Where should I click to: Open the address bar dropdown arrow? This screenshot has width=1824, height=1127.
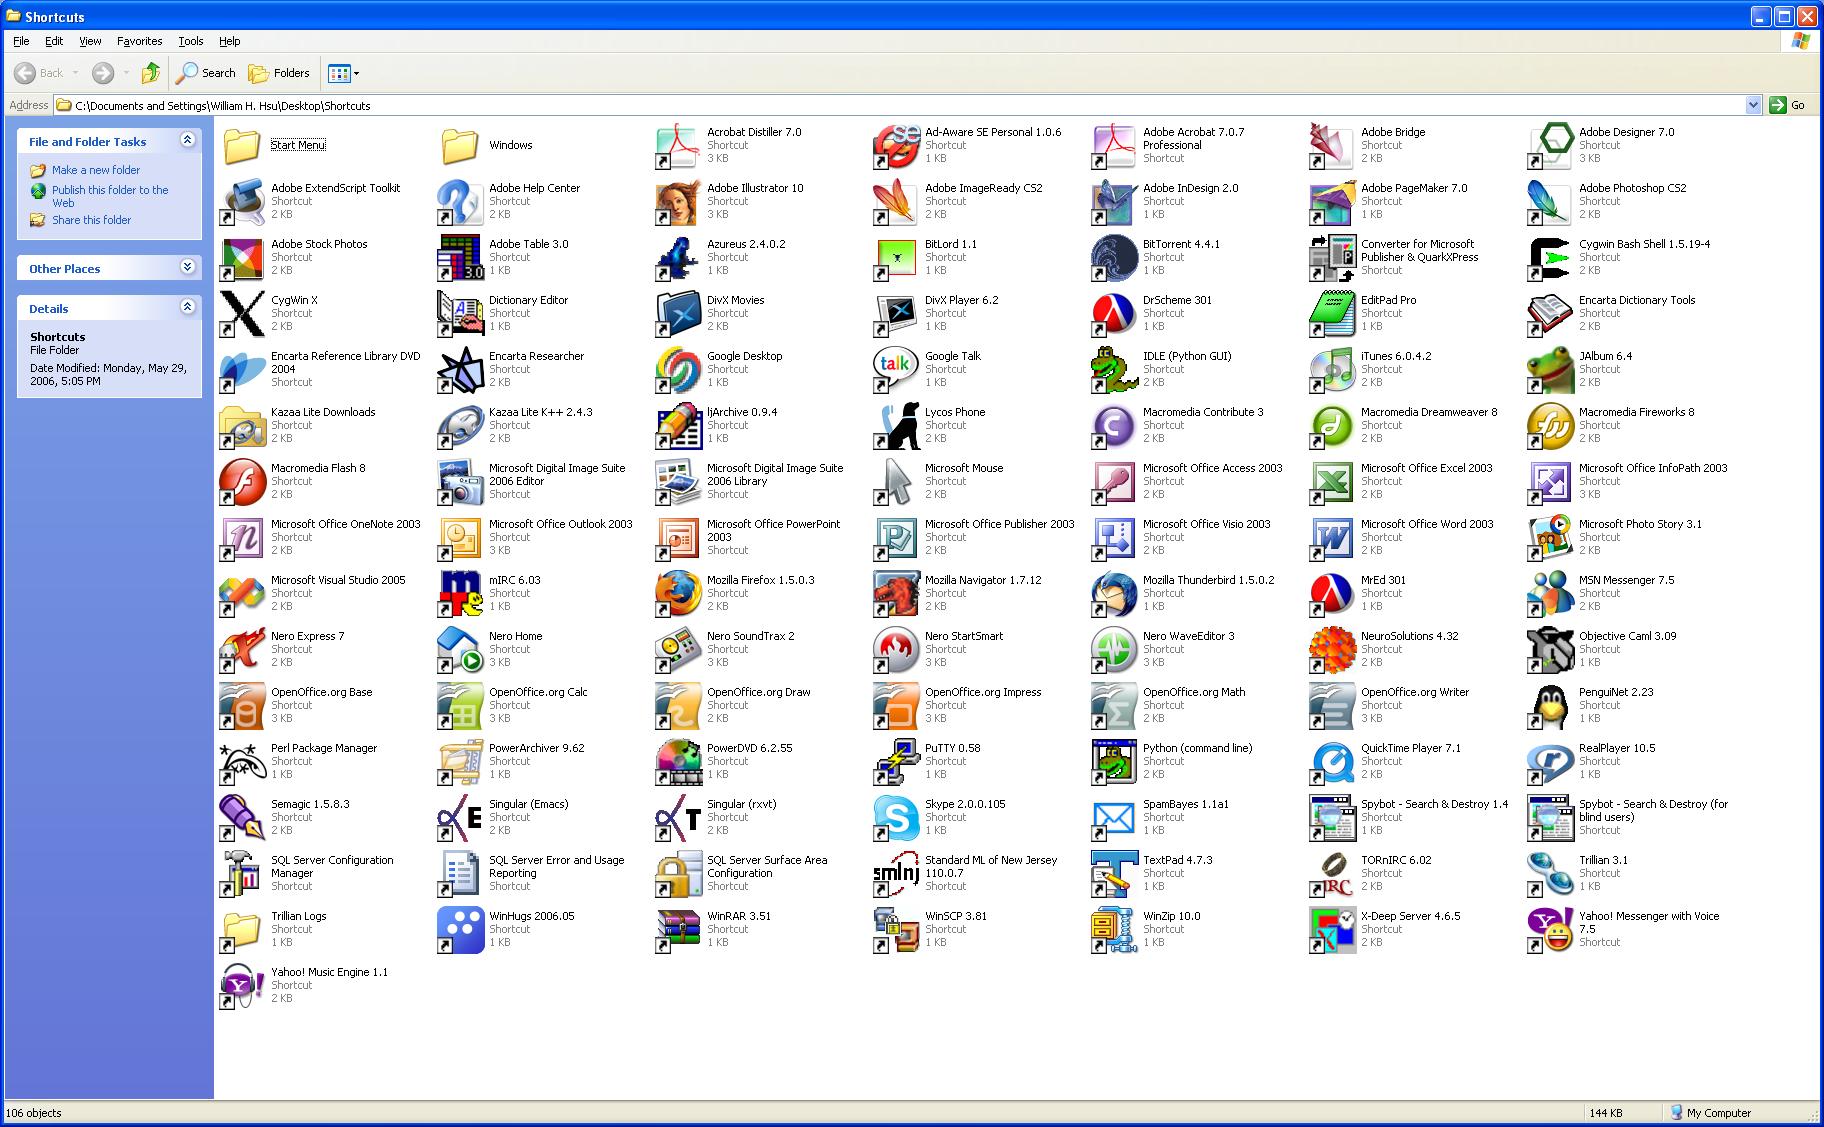pyautogui.click(x=1752, y=105)
